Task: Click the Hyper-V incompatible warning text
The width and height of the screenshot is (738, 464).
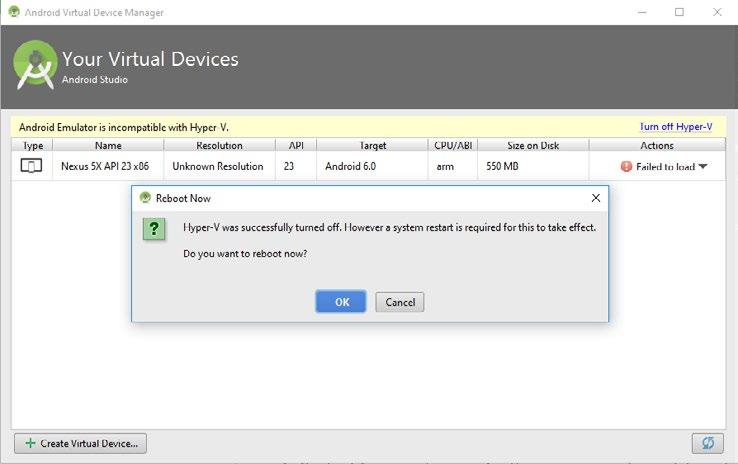Action: click(x=124, y=127)
